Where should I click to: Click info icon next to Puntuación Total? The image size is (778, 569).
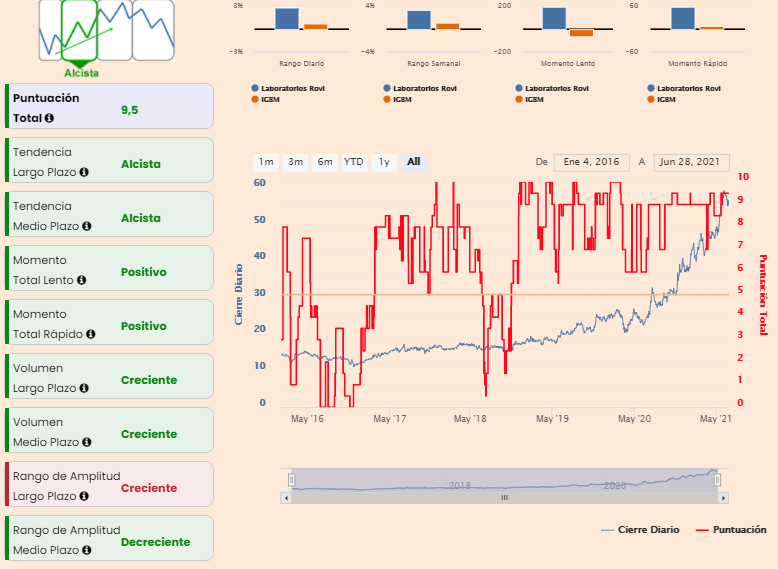click(x=49, y=118)
